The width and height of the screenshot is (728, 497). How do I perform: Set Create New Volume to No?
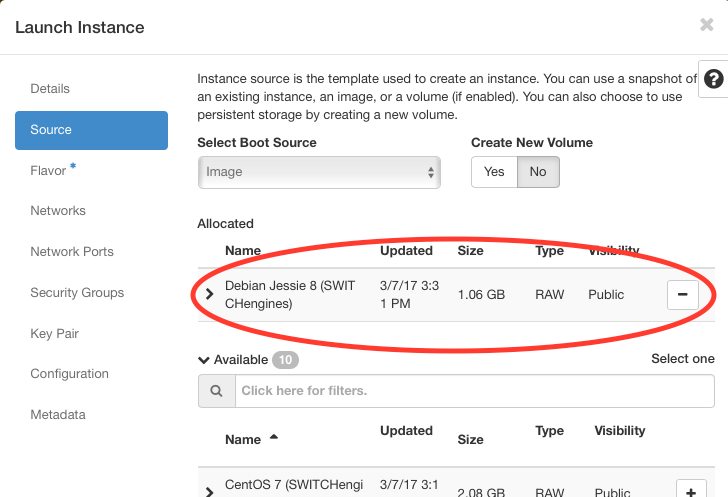(538, 172)
